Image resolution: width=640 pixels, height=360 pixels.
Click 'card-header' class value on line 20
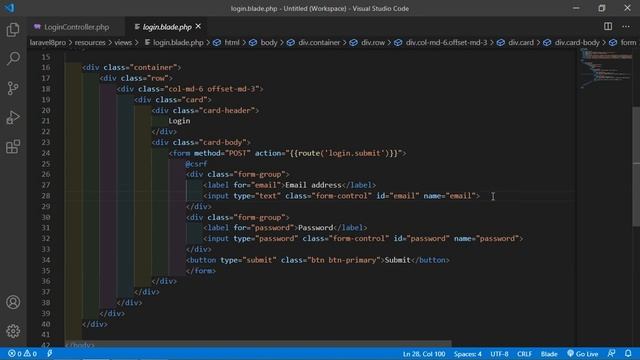click(x=227, y=111)
